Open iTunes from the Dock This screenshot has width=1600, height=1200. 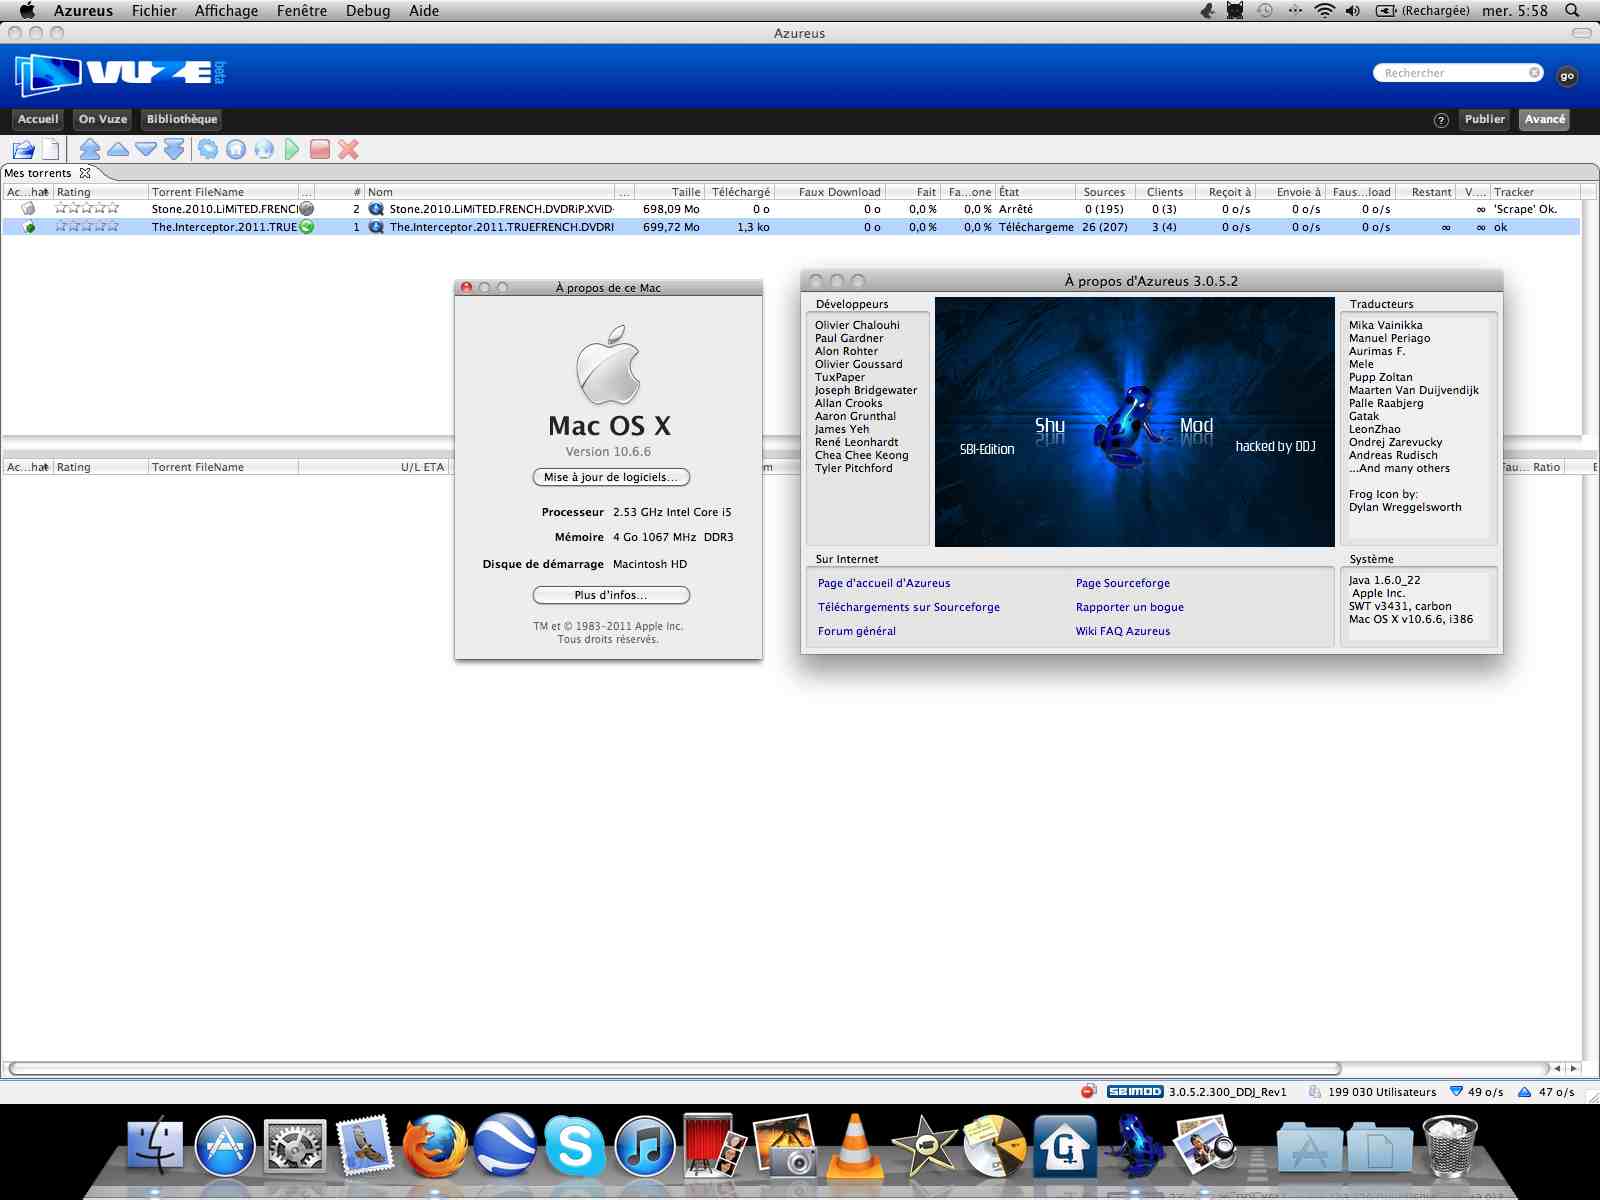pyautogui.click(x=645, y=1146)
